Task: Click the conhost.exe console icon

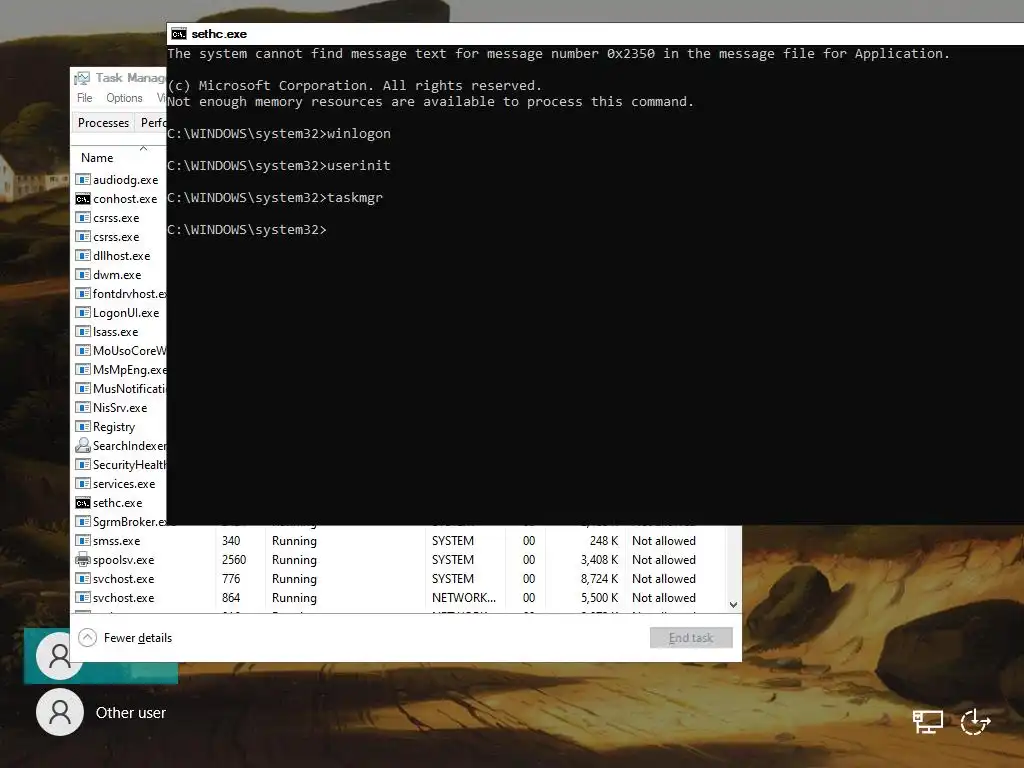Action: [x=83, y=199]
